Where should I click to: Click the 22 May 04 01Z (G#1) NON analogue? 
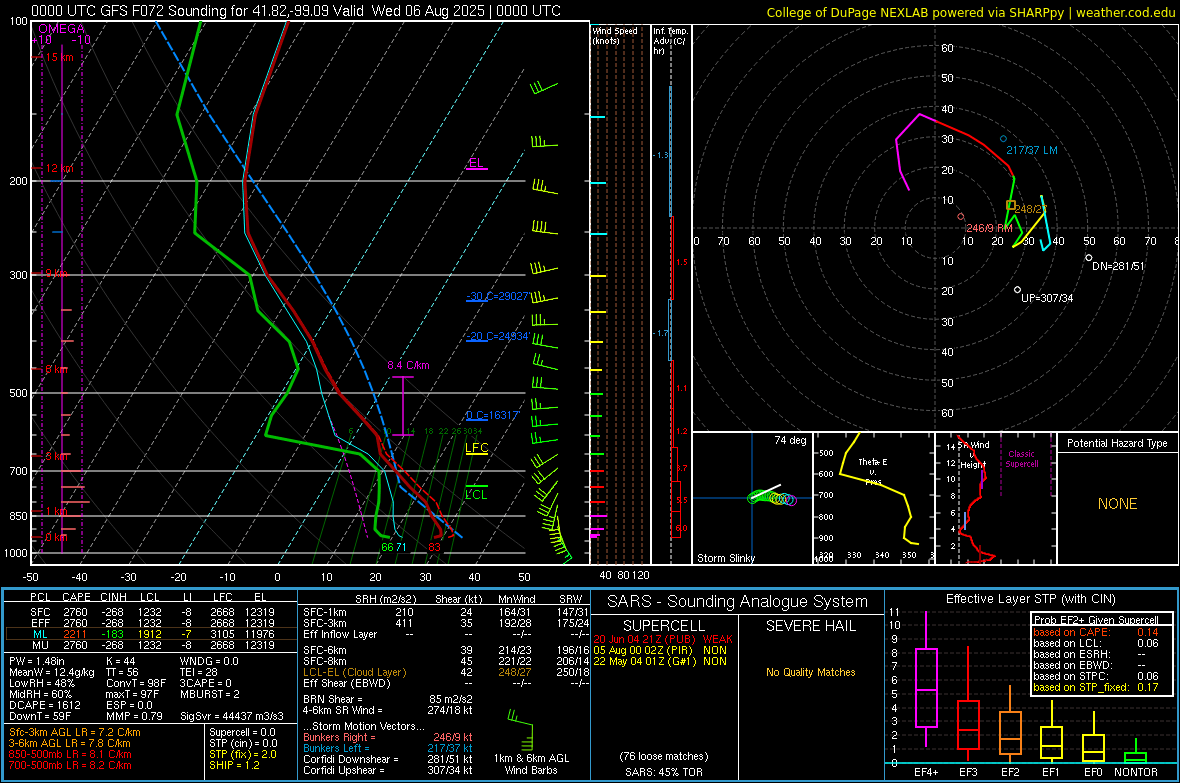[660, 661]
